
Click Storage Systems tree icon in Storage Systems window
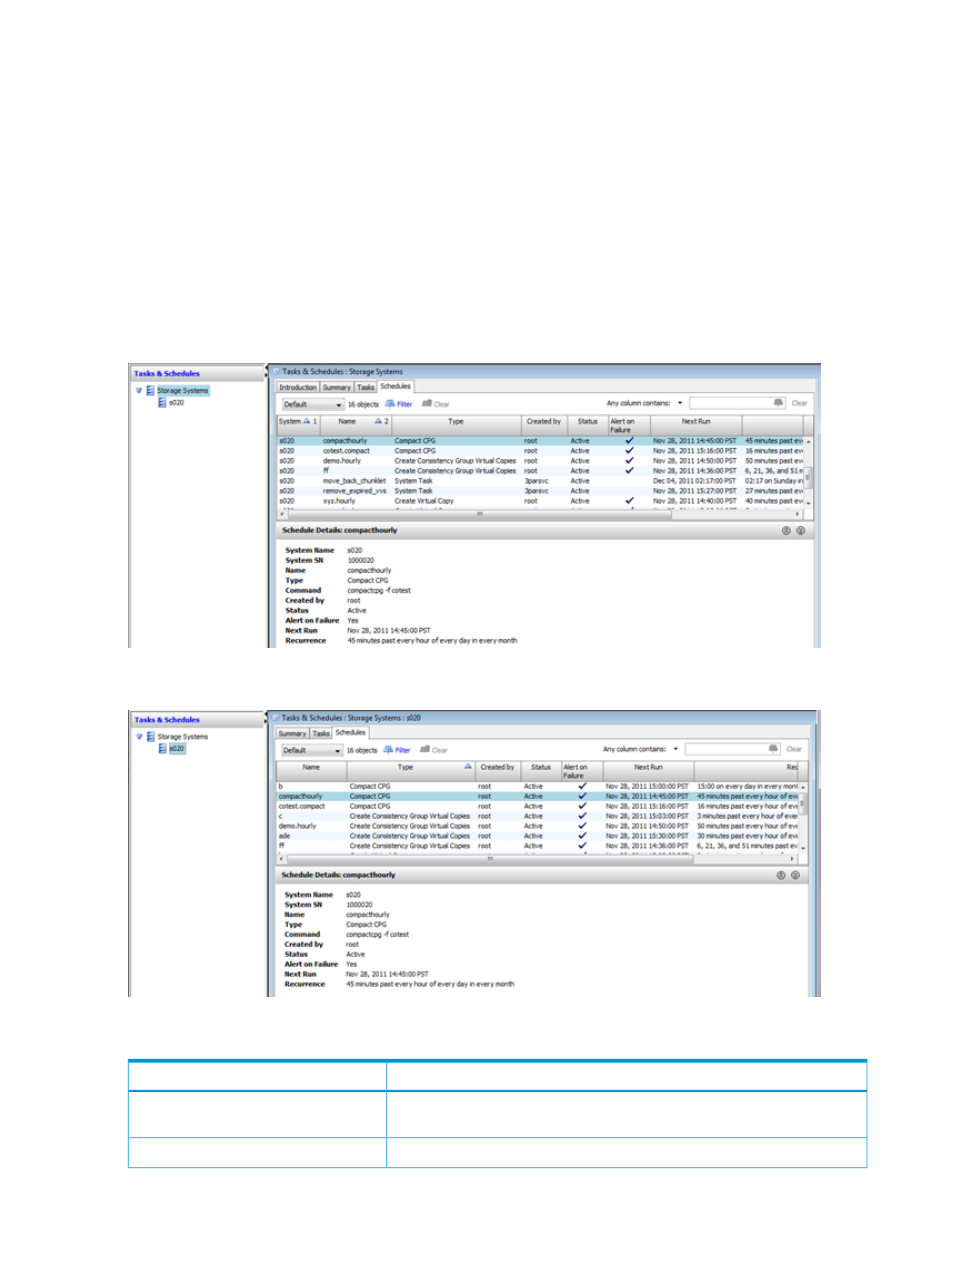point(151,391)
